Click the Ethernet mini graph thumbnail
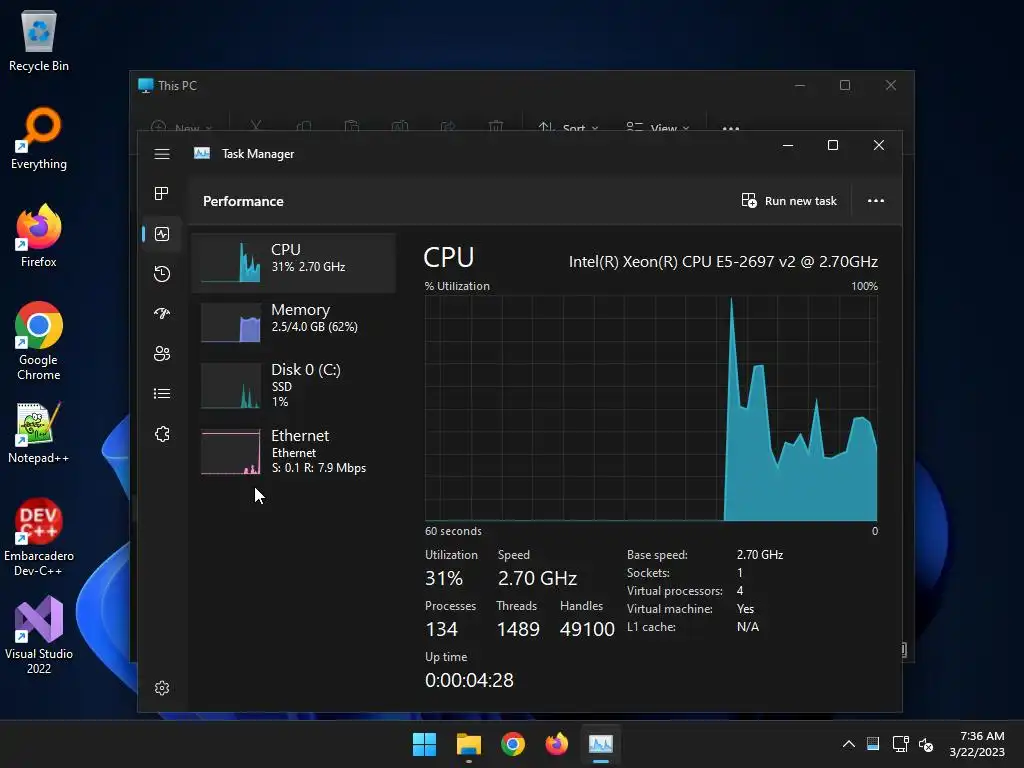 click(x=231, y=452)
